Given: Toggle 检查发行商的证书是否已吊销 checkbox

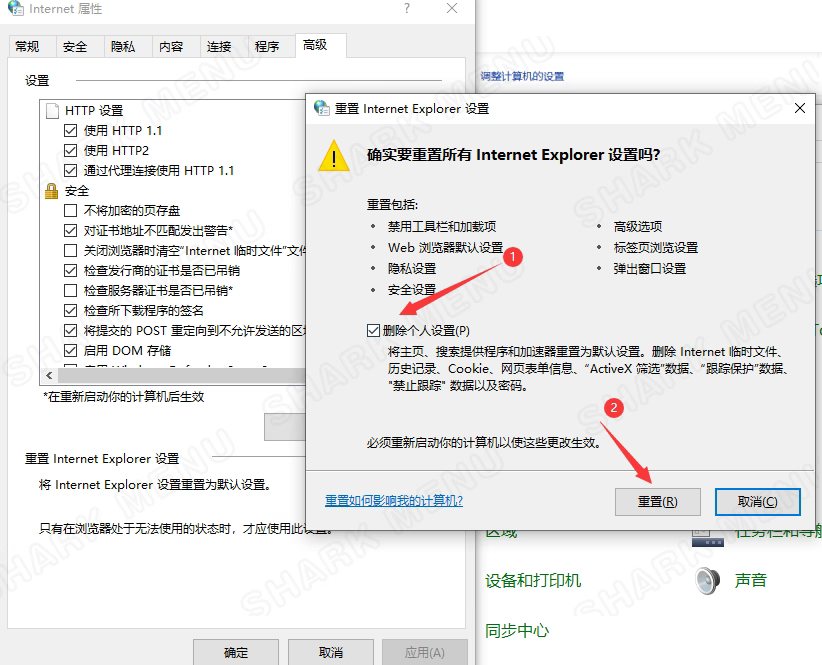Looking at the screenshot, I should tap(70, 270).
